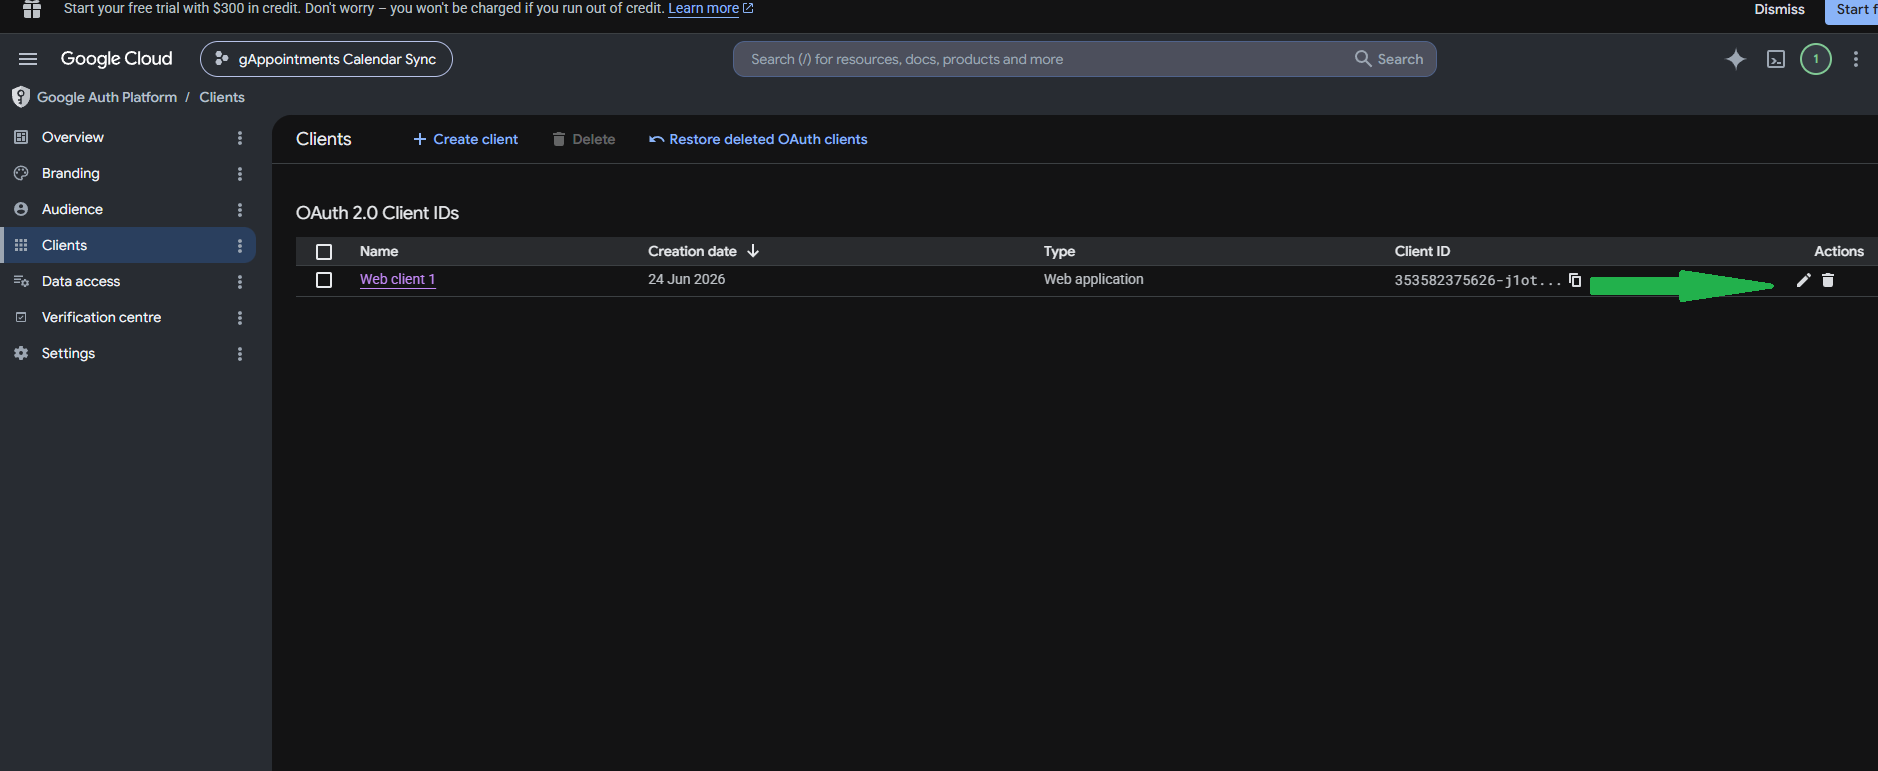Click the Search button label
The width and height of the screenshot is (1878, 771).
pyautogui.click(x=1400, y=59)
